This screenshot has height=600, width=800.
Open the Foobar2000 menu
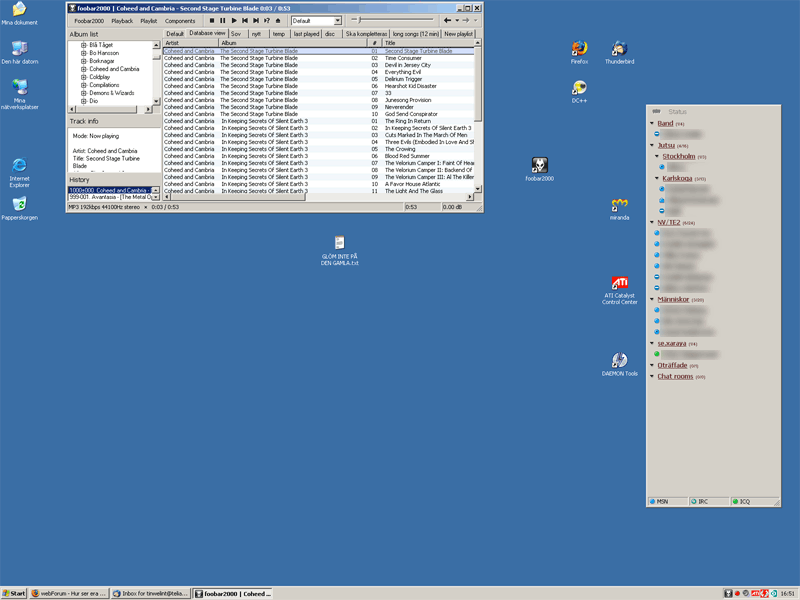pos(89,21)
